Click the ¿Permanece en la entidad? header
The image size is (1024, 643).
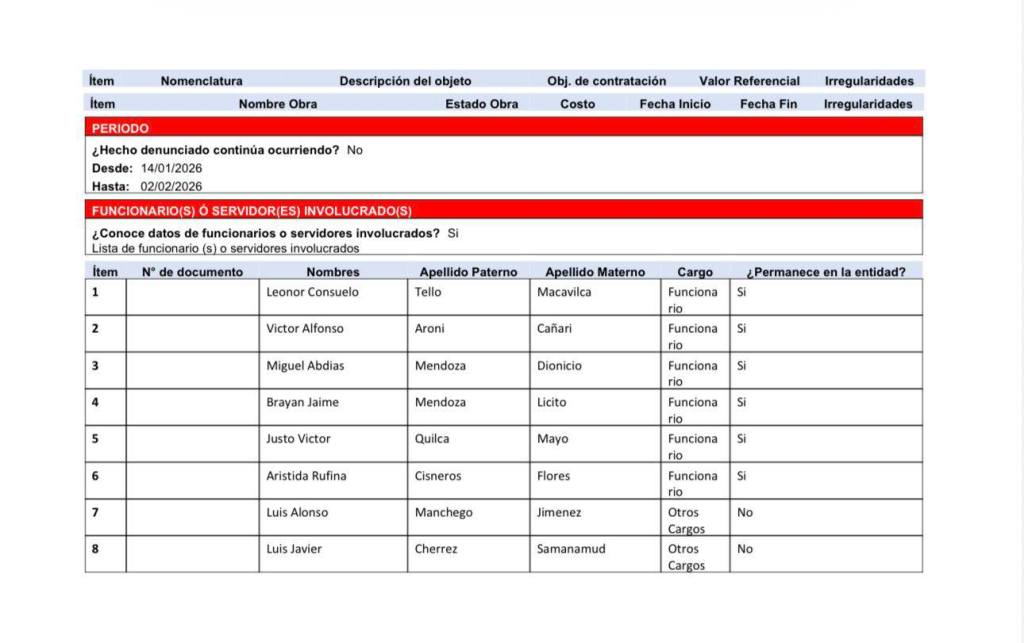click(826, 272)
